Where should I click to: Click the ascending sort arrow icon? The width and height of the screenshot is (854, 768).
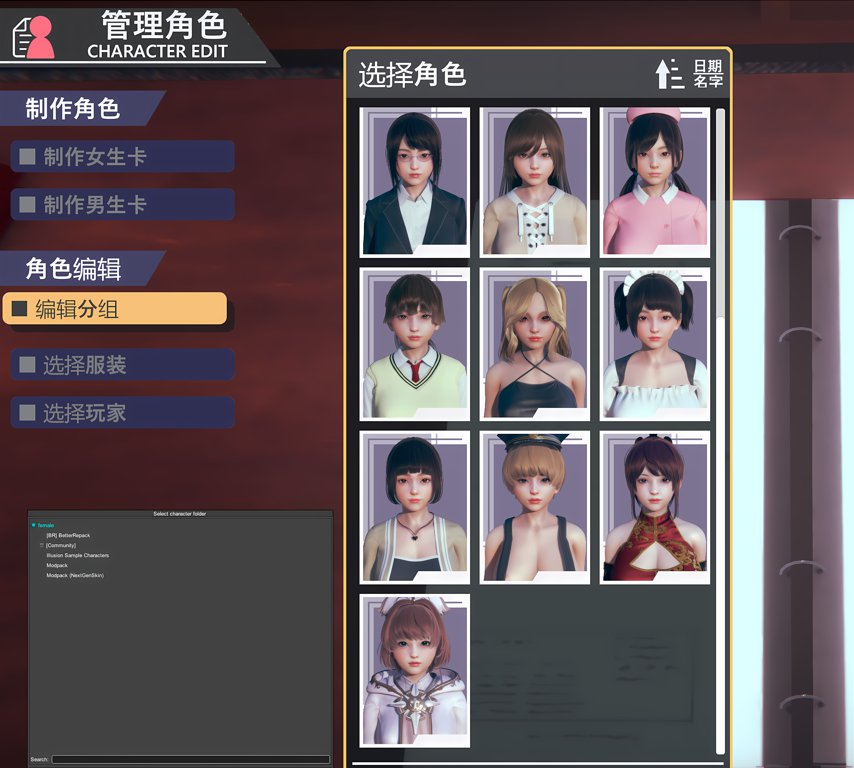pyautogui.click(x=664, y=74)
